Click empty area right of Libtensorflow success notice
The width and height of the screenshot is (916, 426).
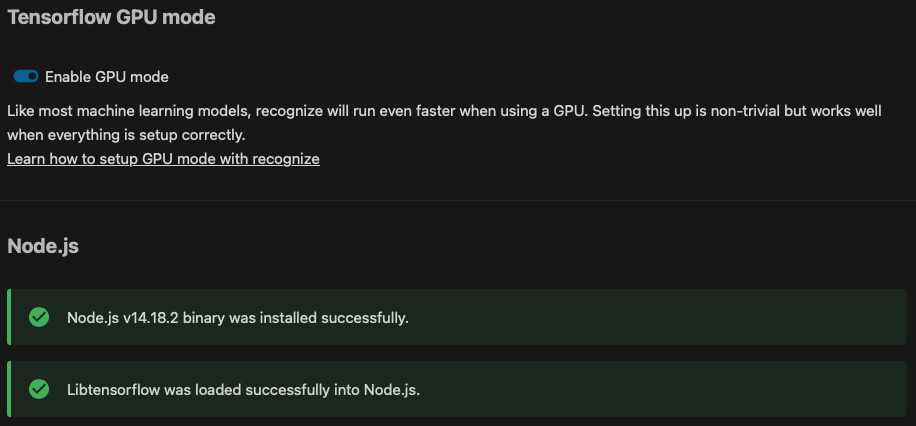(x=663, y=389)
